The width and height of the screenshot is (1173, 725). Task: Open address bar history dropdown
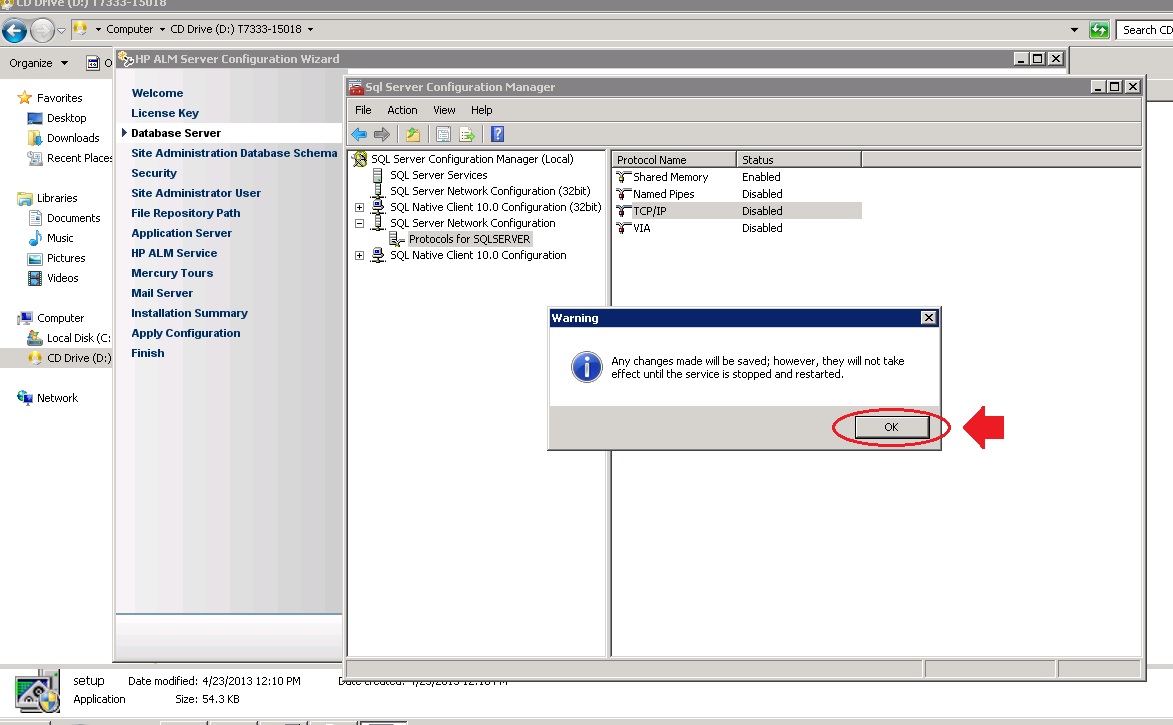(1074, 30)
